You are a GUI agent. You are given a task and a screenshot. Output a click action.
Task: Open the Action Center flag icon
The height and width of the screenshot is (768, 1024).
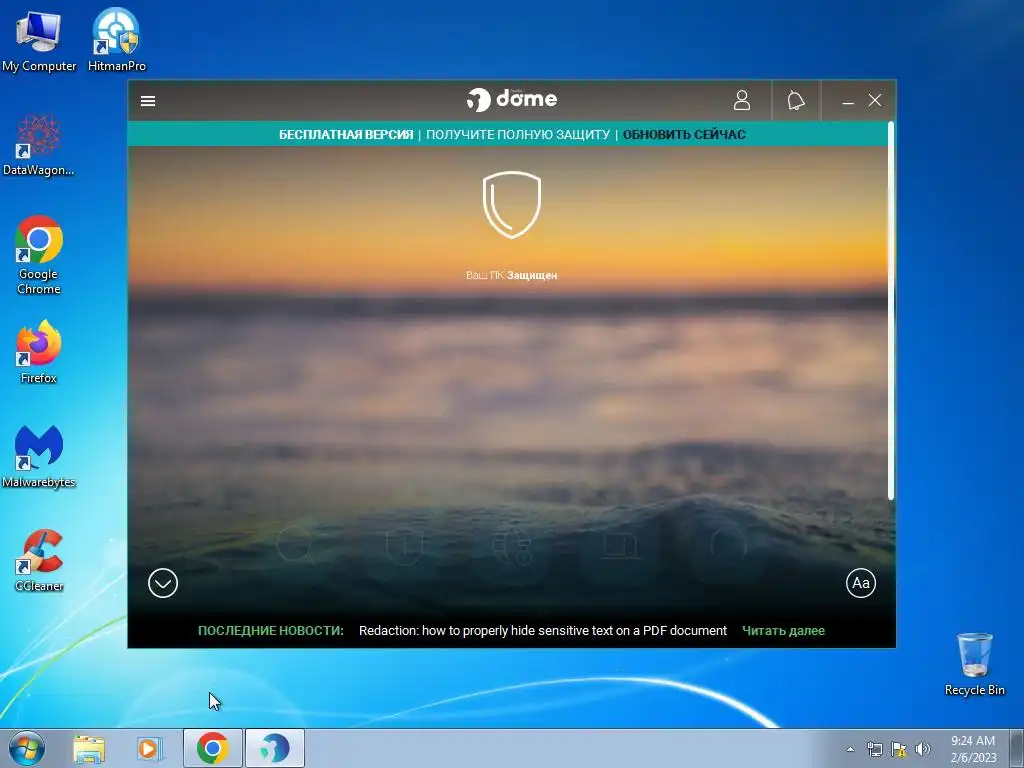(899, 749)
